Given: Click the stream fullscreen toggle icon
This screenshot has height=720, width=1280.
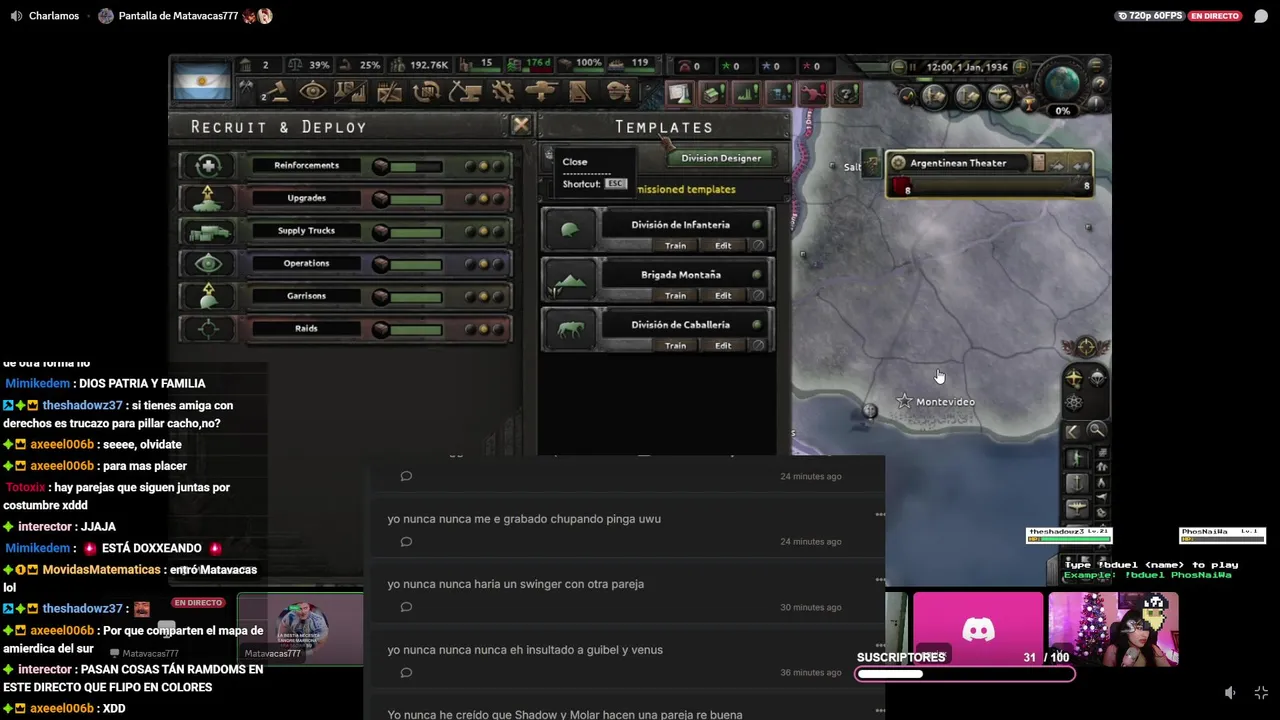Looking at the screenshot, I should click(1261, 693).
